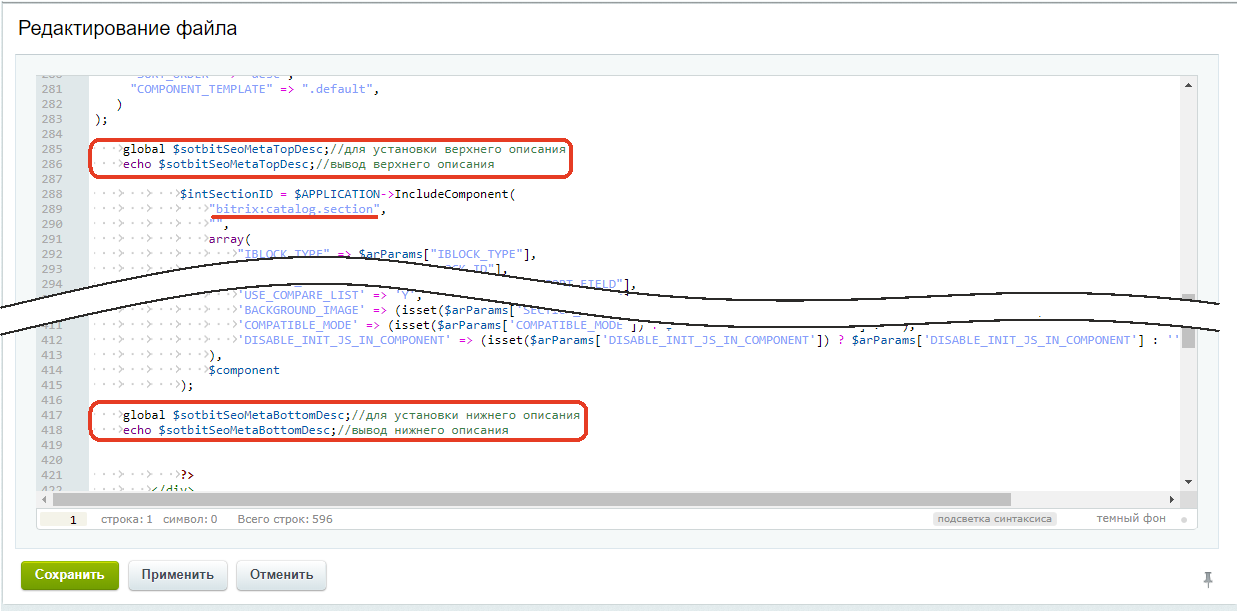This screenshot has height=611, width=1238.
Task: Toggle подсветка синтаксиса syntax highlighting
Action: (x=994, y=519)
